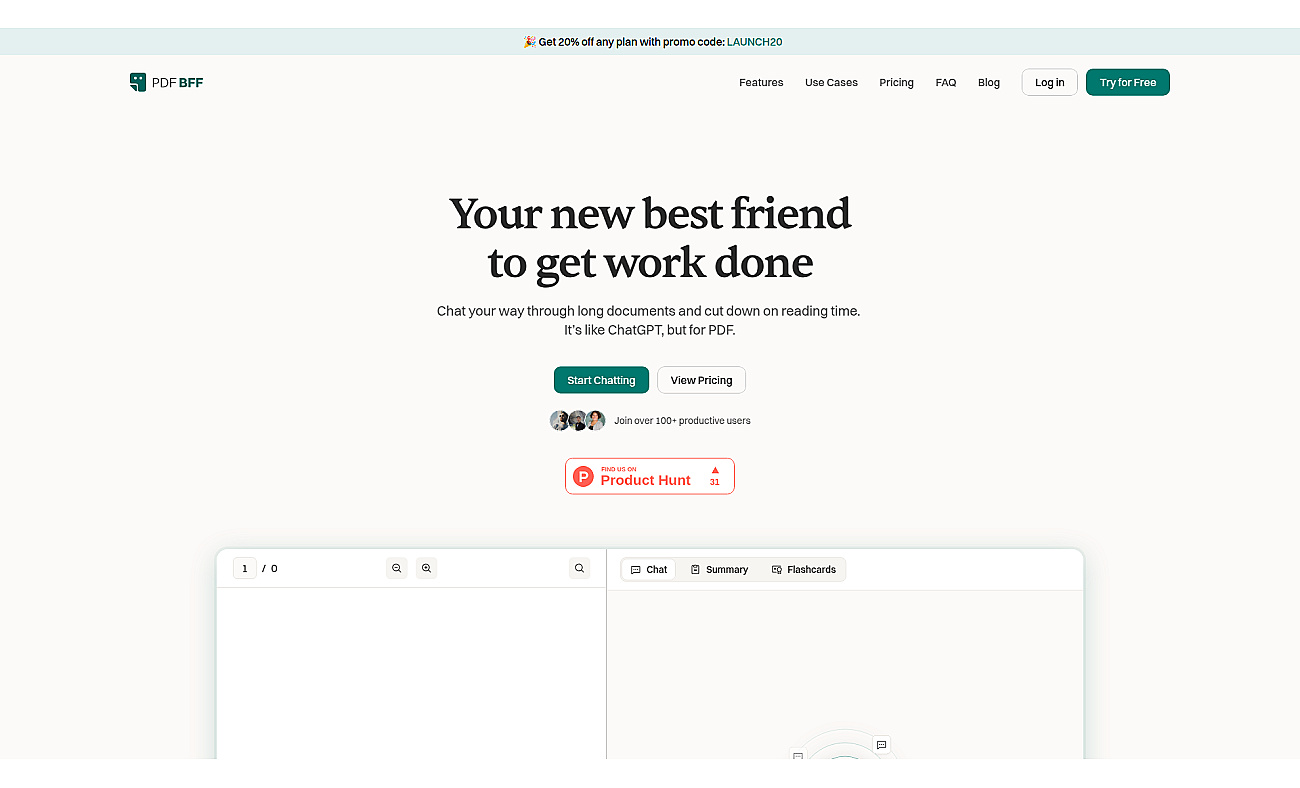
Task: Click the Start Chatting button
Action: click(601, 380)
